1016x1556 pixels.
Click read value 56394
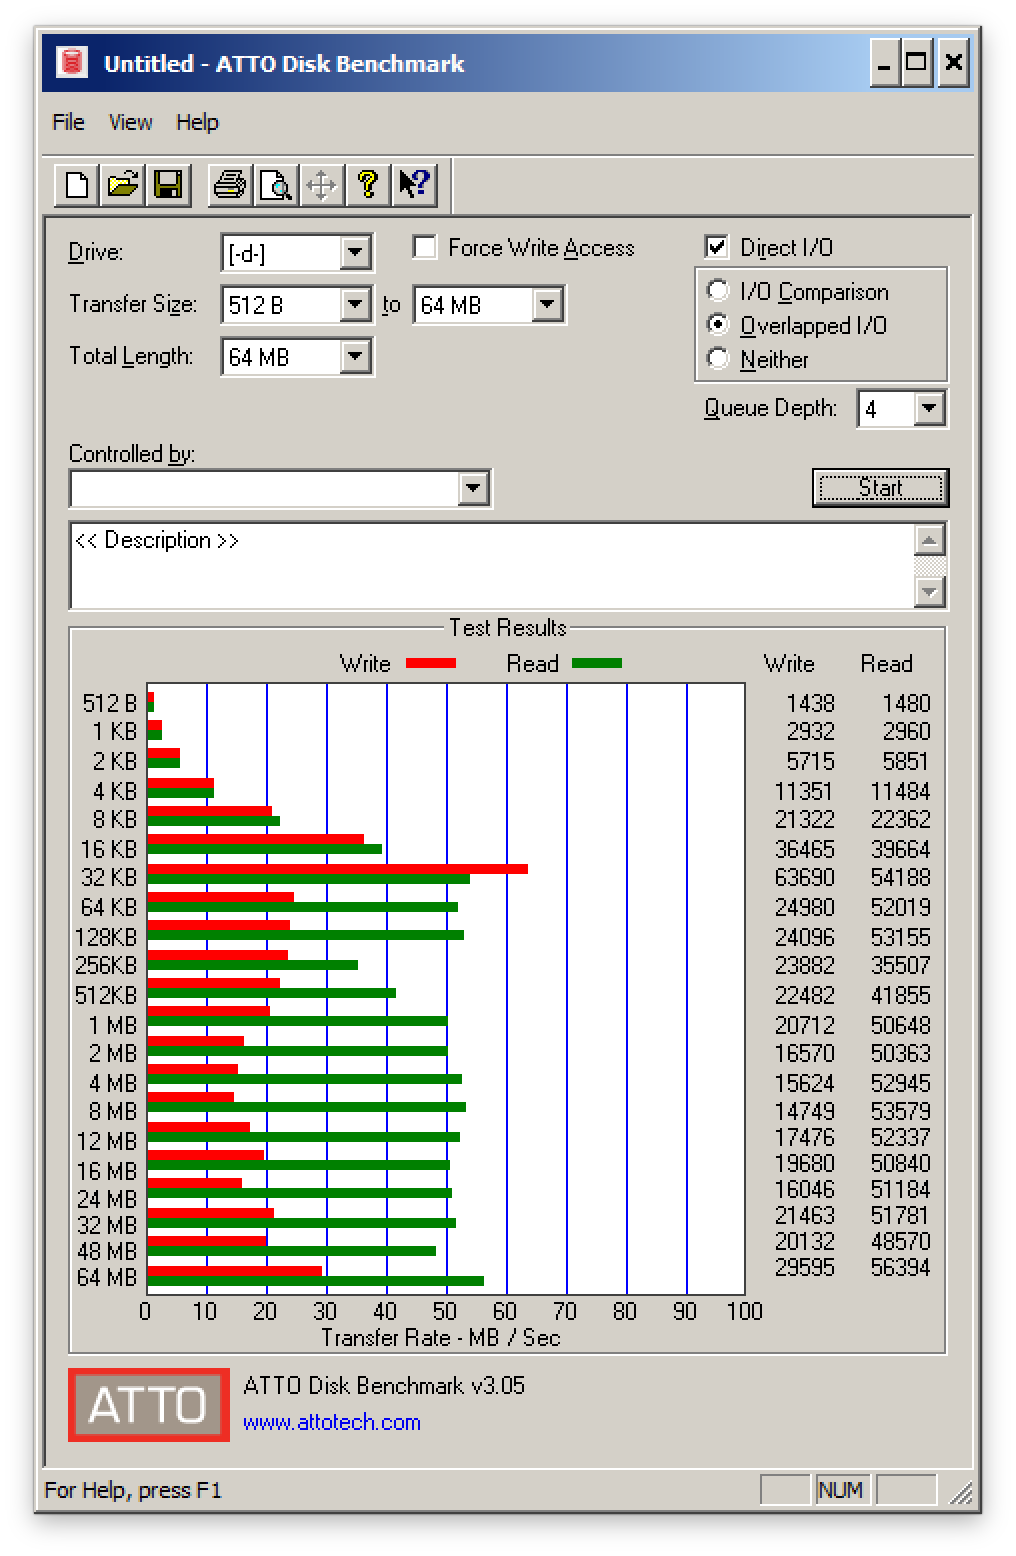[900, 1267]
